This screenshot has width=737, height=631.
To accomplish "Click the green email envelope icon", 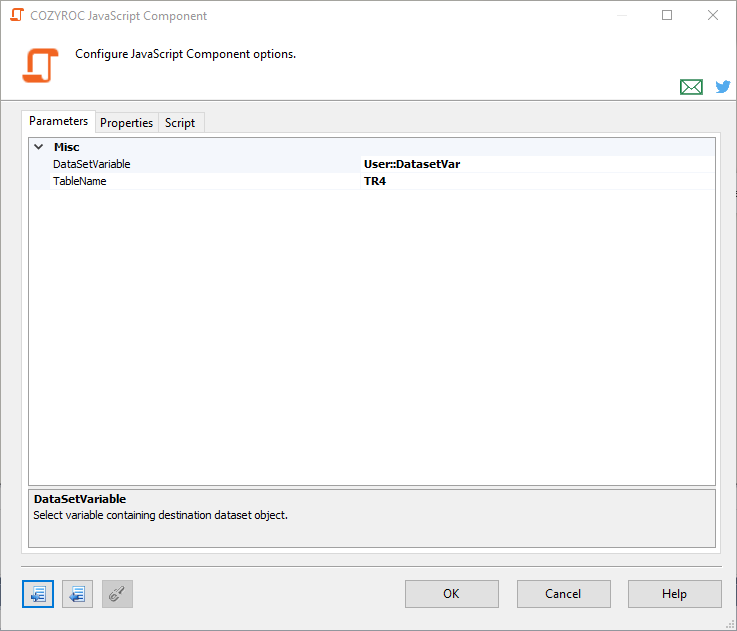I will [691, 87].
